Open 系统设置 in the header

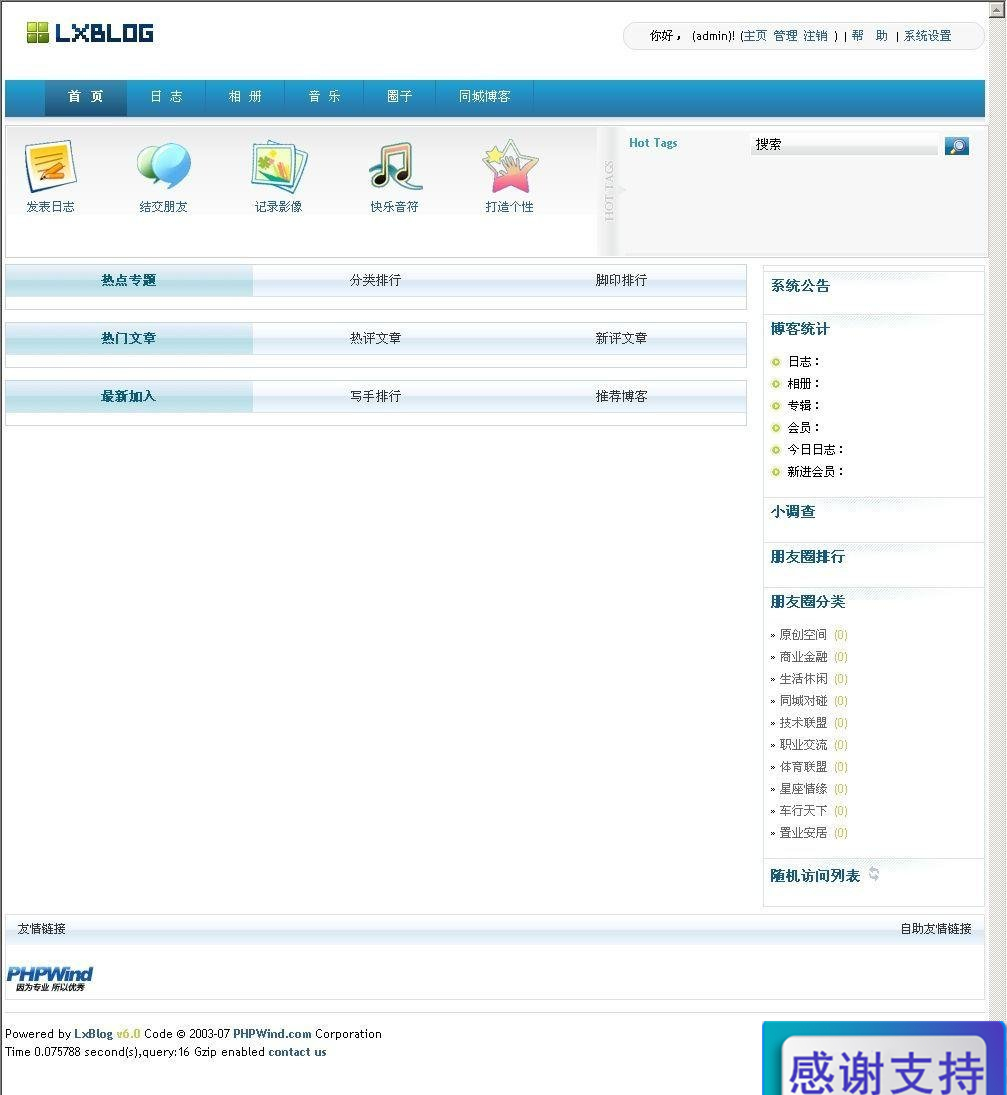pyautogui.click(x=927, y=36)
